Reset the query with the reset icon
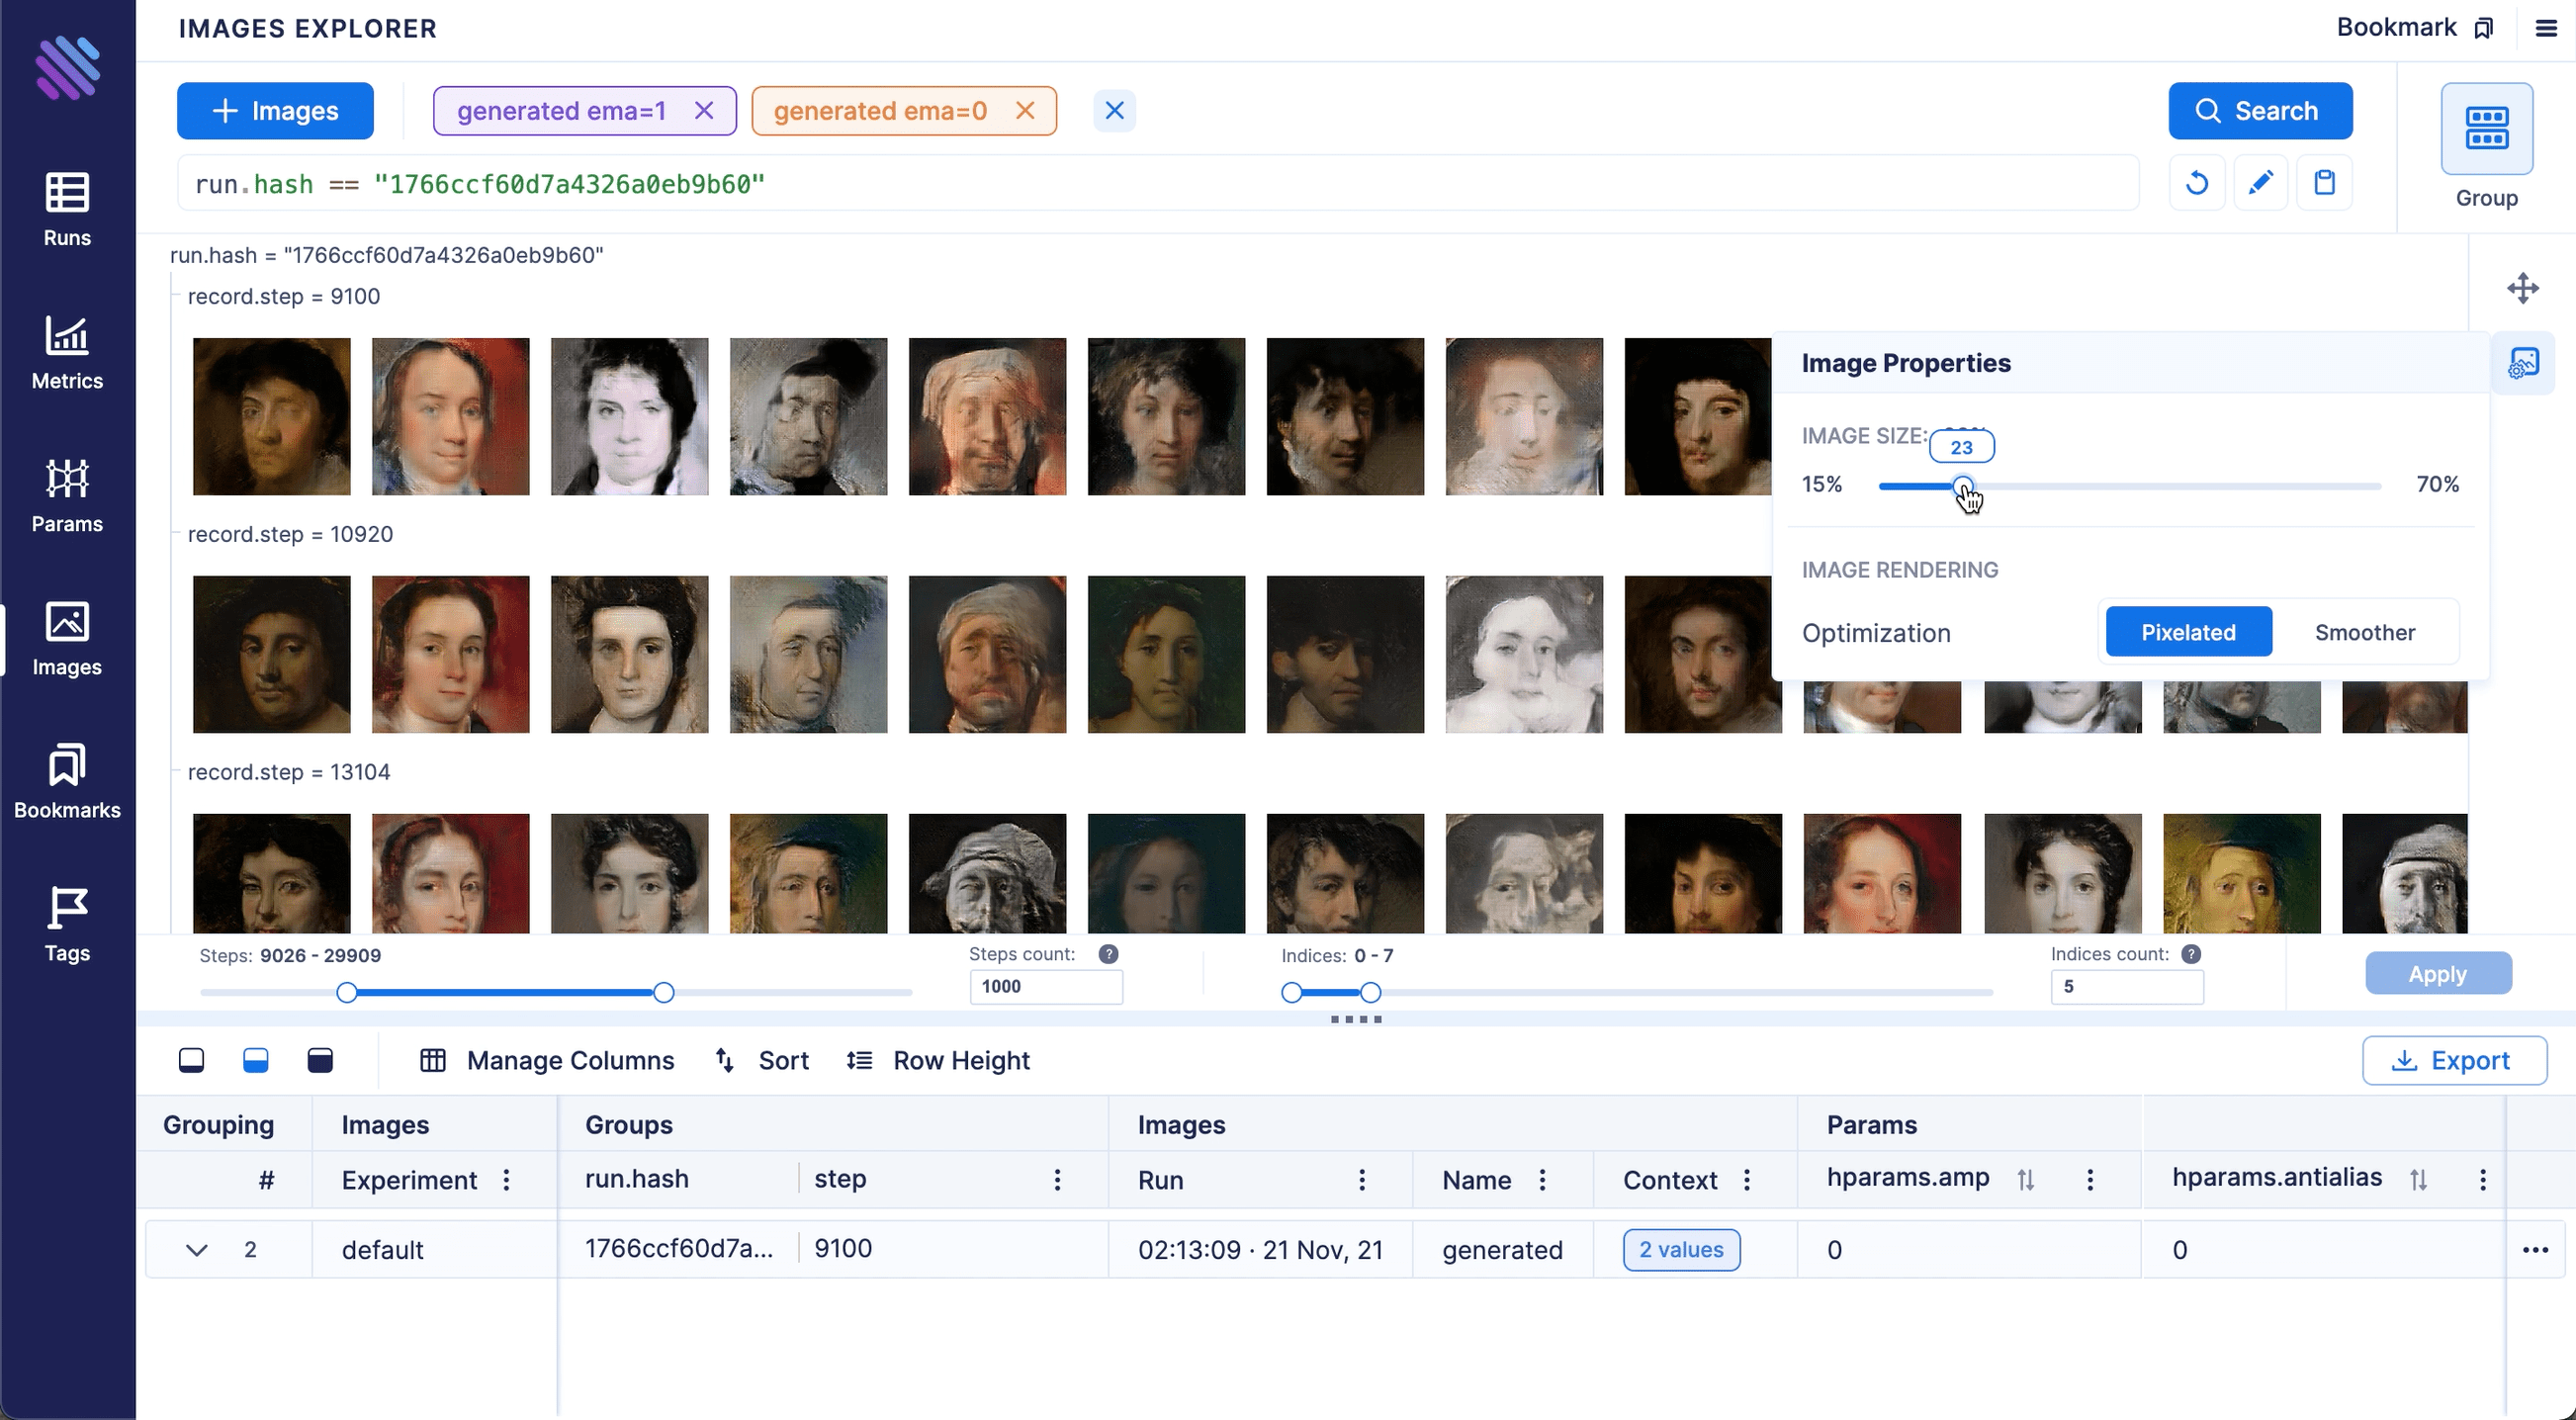 pos(2197,183)
